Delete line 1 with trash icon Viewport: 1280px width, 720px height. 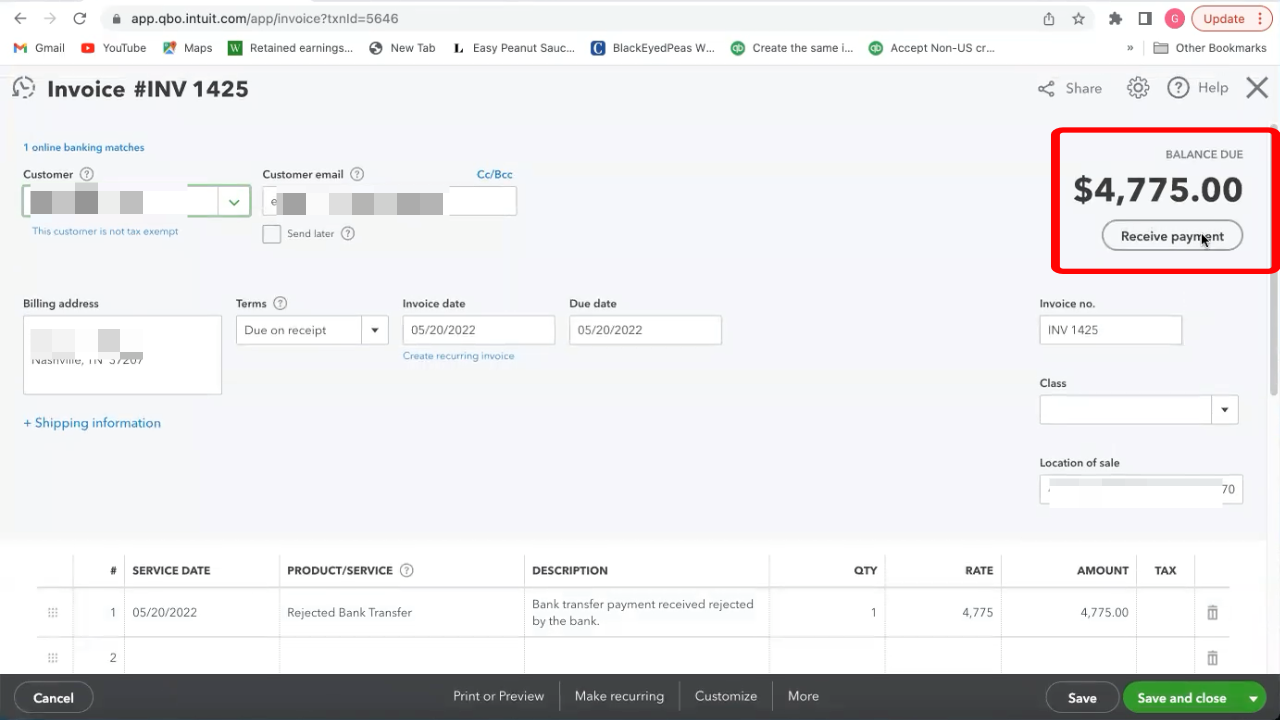(1212, 612)
